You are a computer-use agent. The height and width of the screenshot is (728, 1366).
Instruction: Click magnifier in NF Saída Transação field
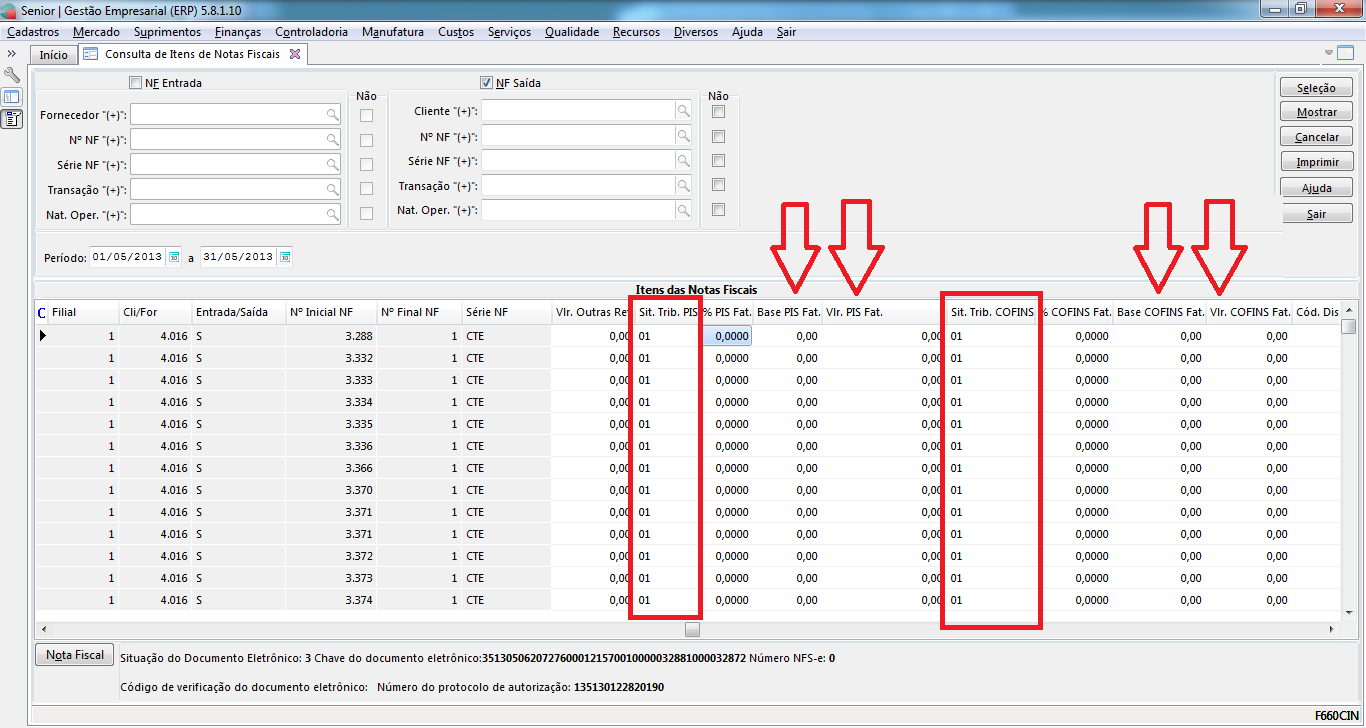point(683,185)
